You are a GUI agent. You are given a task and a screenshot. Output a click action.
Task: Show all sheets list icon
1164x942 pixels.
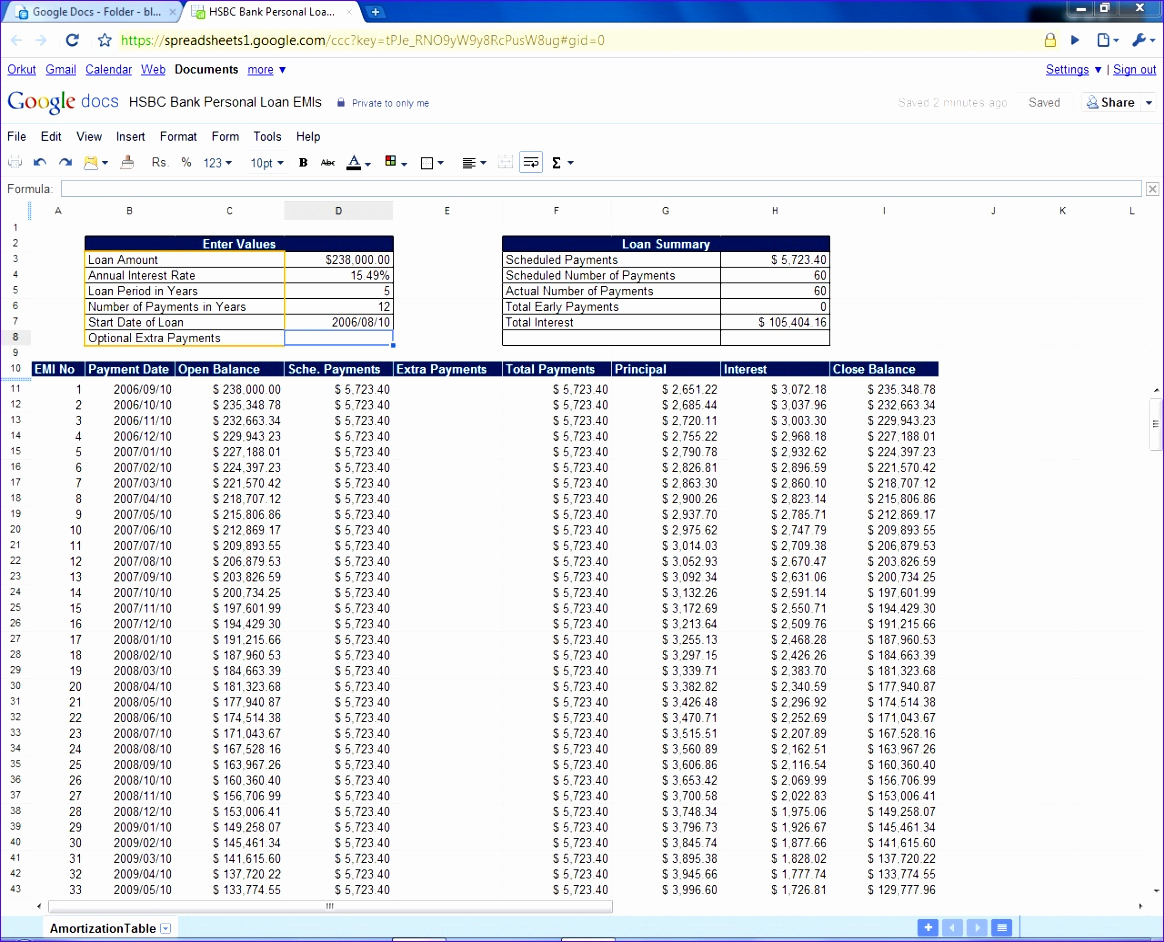click(x=1001, y=927)
